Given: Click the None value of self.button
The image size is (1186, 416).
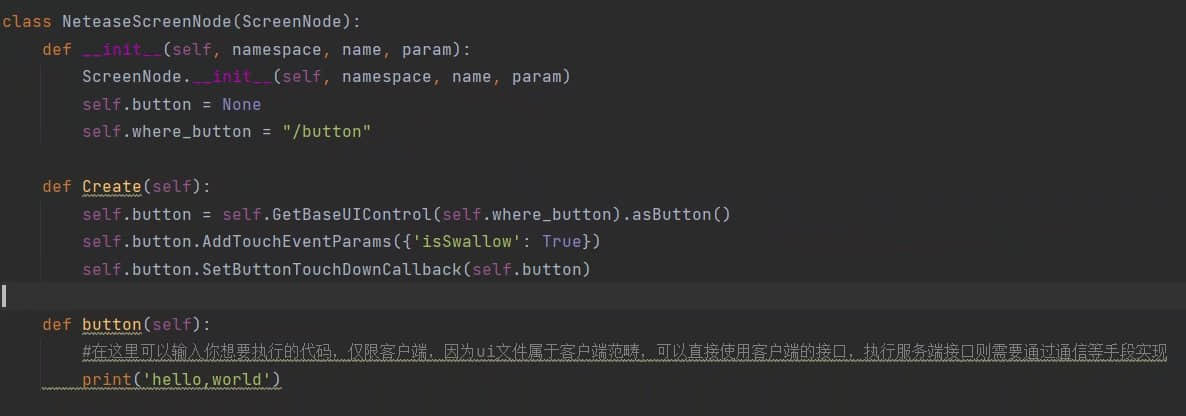Looking at the screenshot, I should [241, 104].
